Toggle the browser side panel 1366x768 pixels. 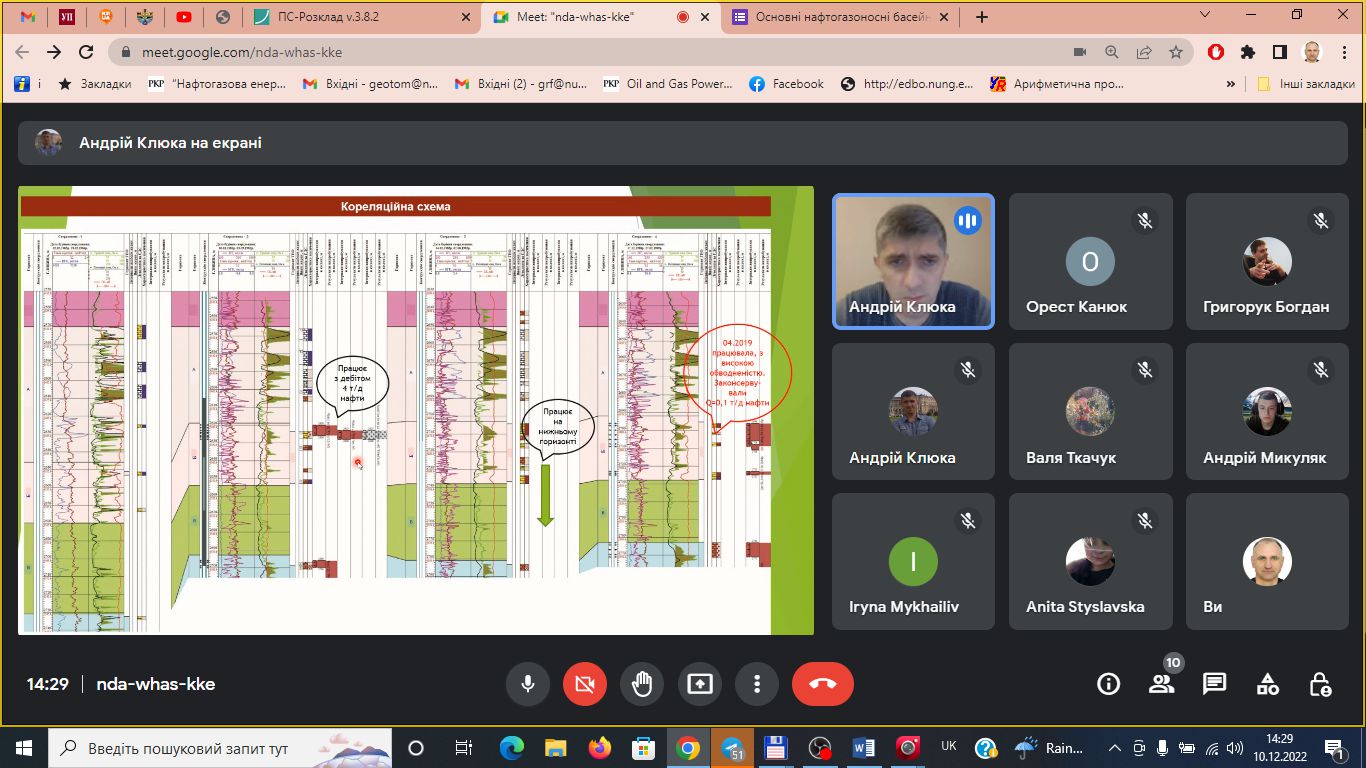pyautogui.click(x=1279, y=52)
